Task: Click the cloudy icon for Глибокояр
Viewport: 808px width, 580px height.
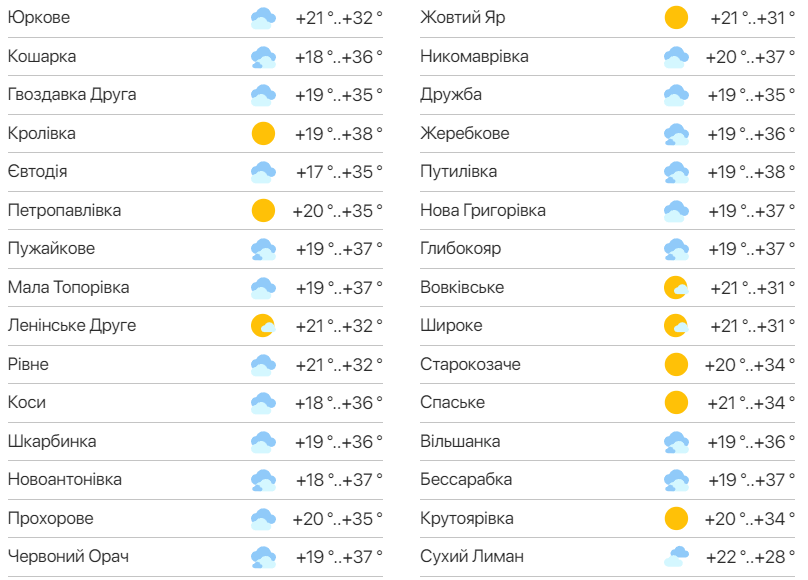Action: click(x=678, y=248)
